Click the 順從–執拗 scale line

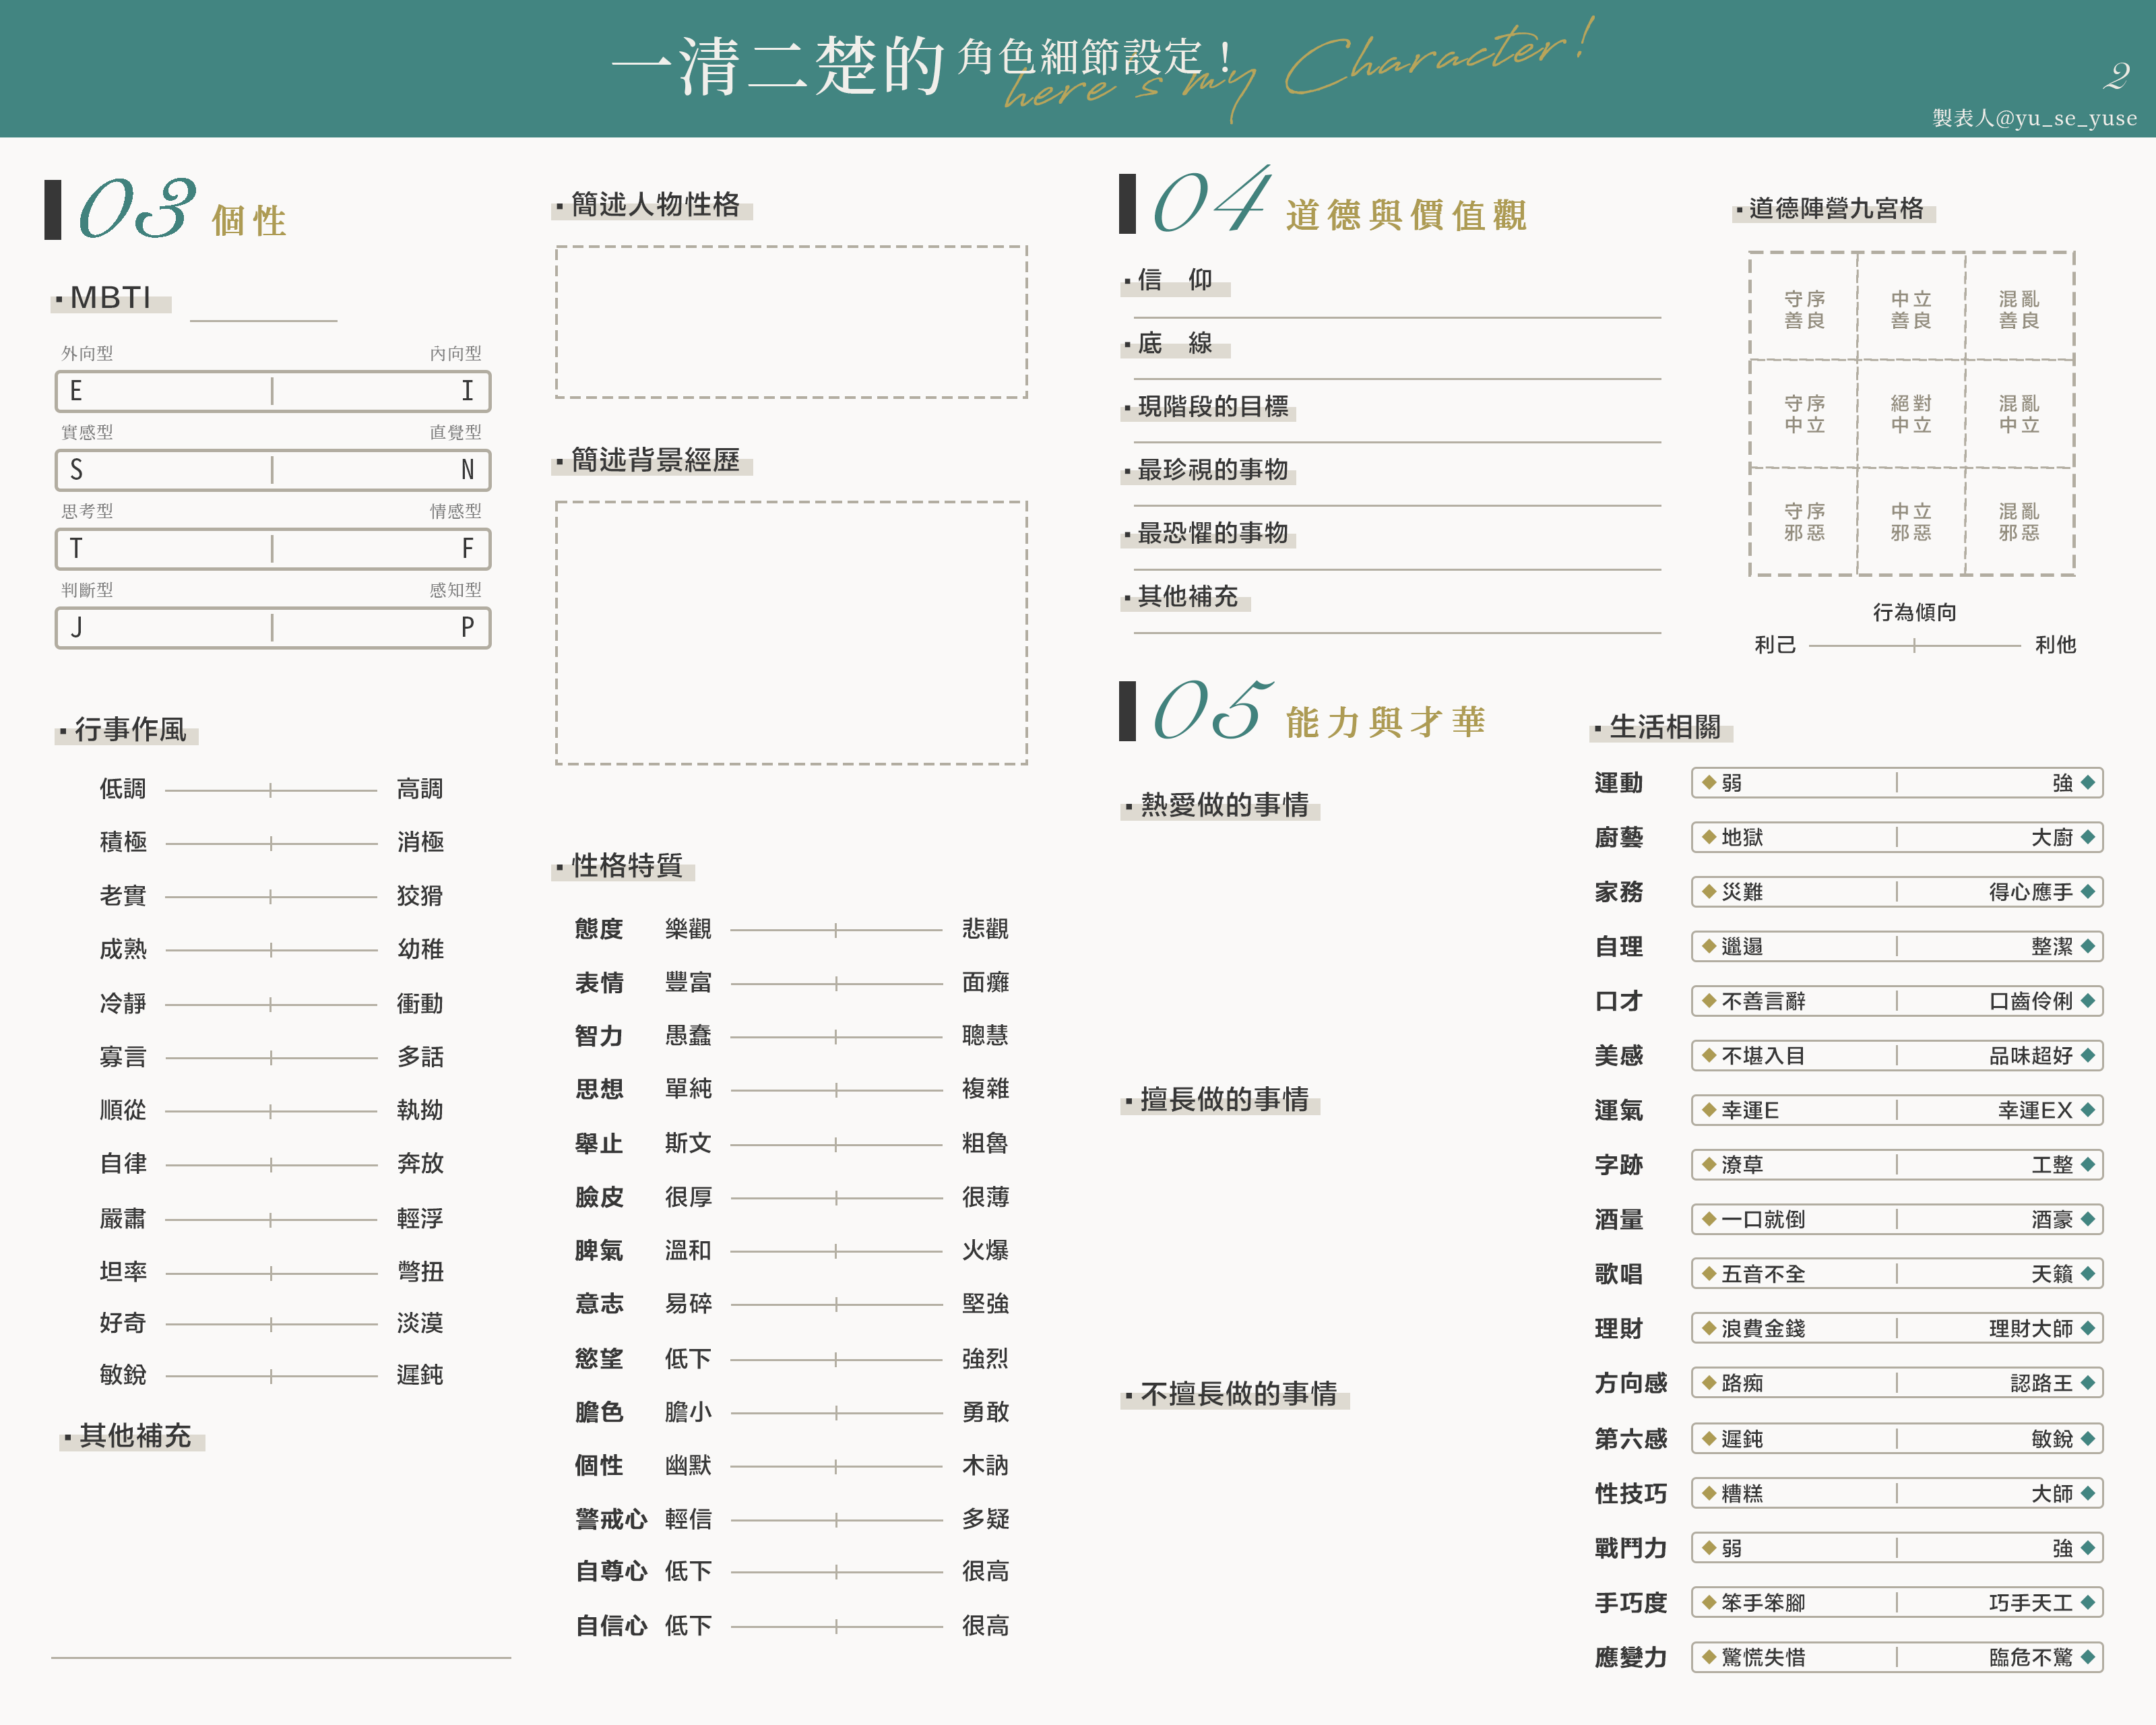[x=271, y=1111]
